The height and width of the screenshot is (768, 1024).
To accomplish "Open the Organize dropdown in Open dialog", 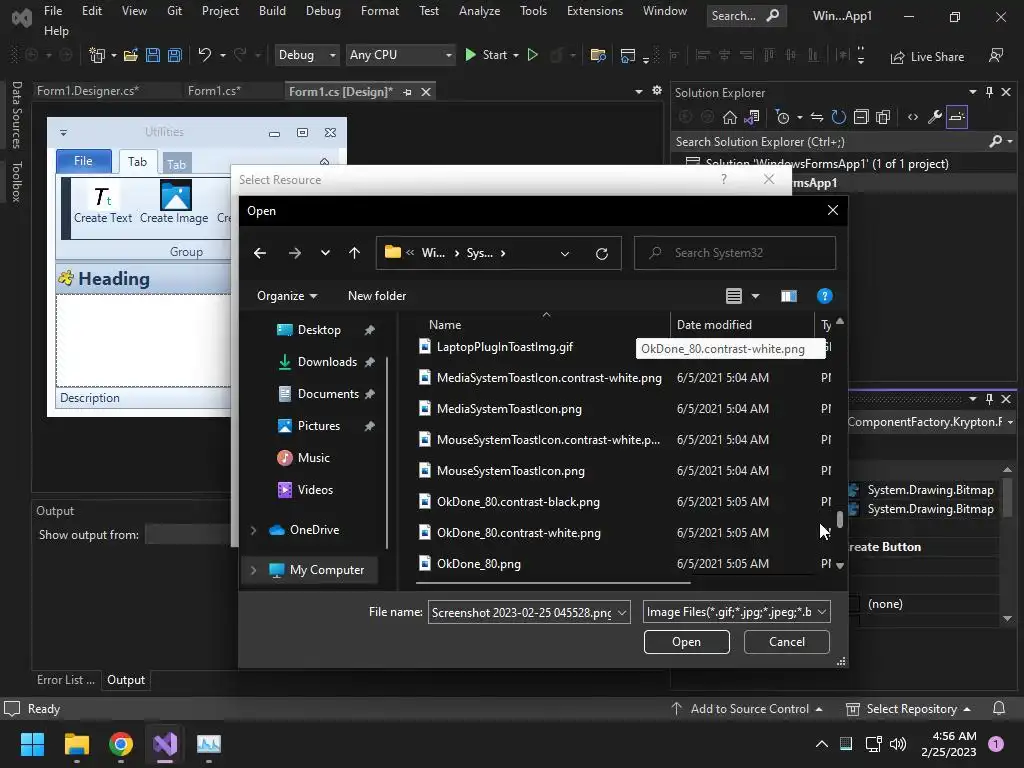I will (x=287, y=296).
